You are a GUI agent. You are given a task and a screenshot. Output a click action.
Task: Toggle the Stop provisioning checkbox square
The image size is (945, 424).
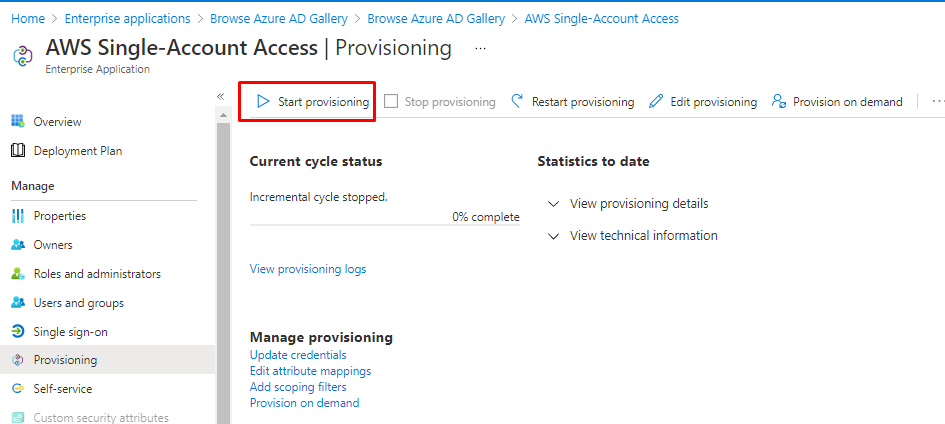391,102
